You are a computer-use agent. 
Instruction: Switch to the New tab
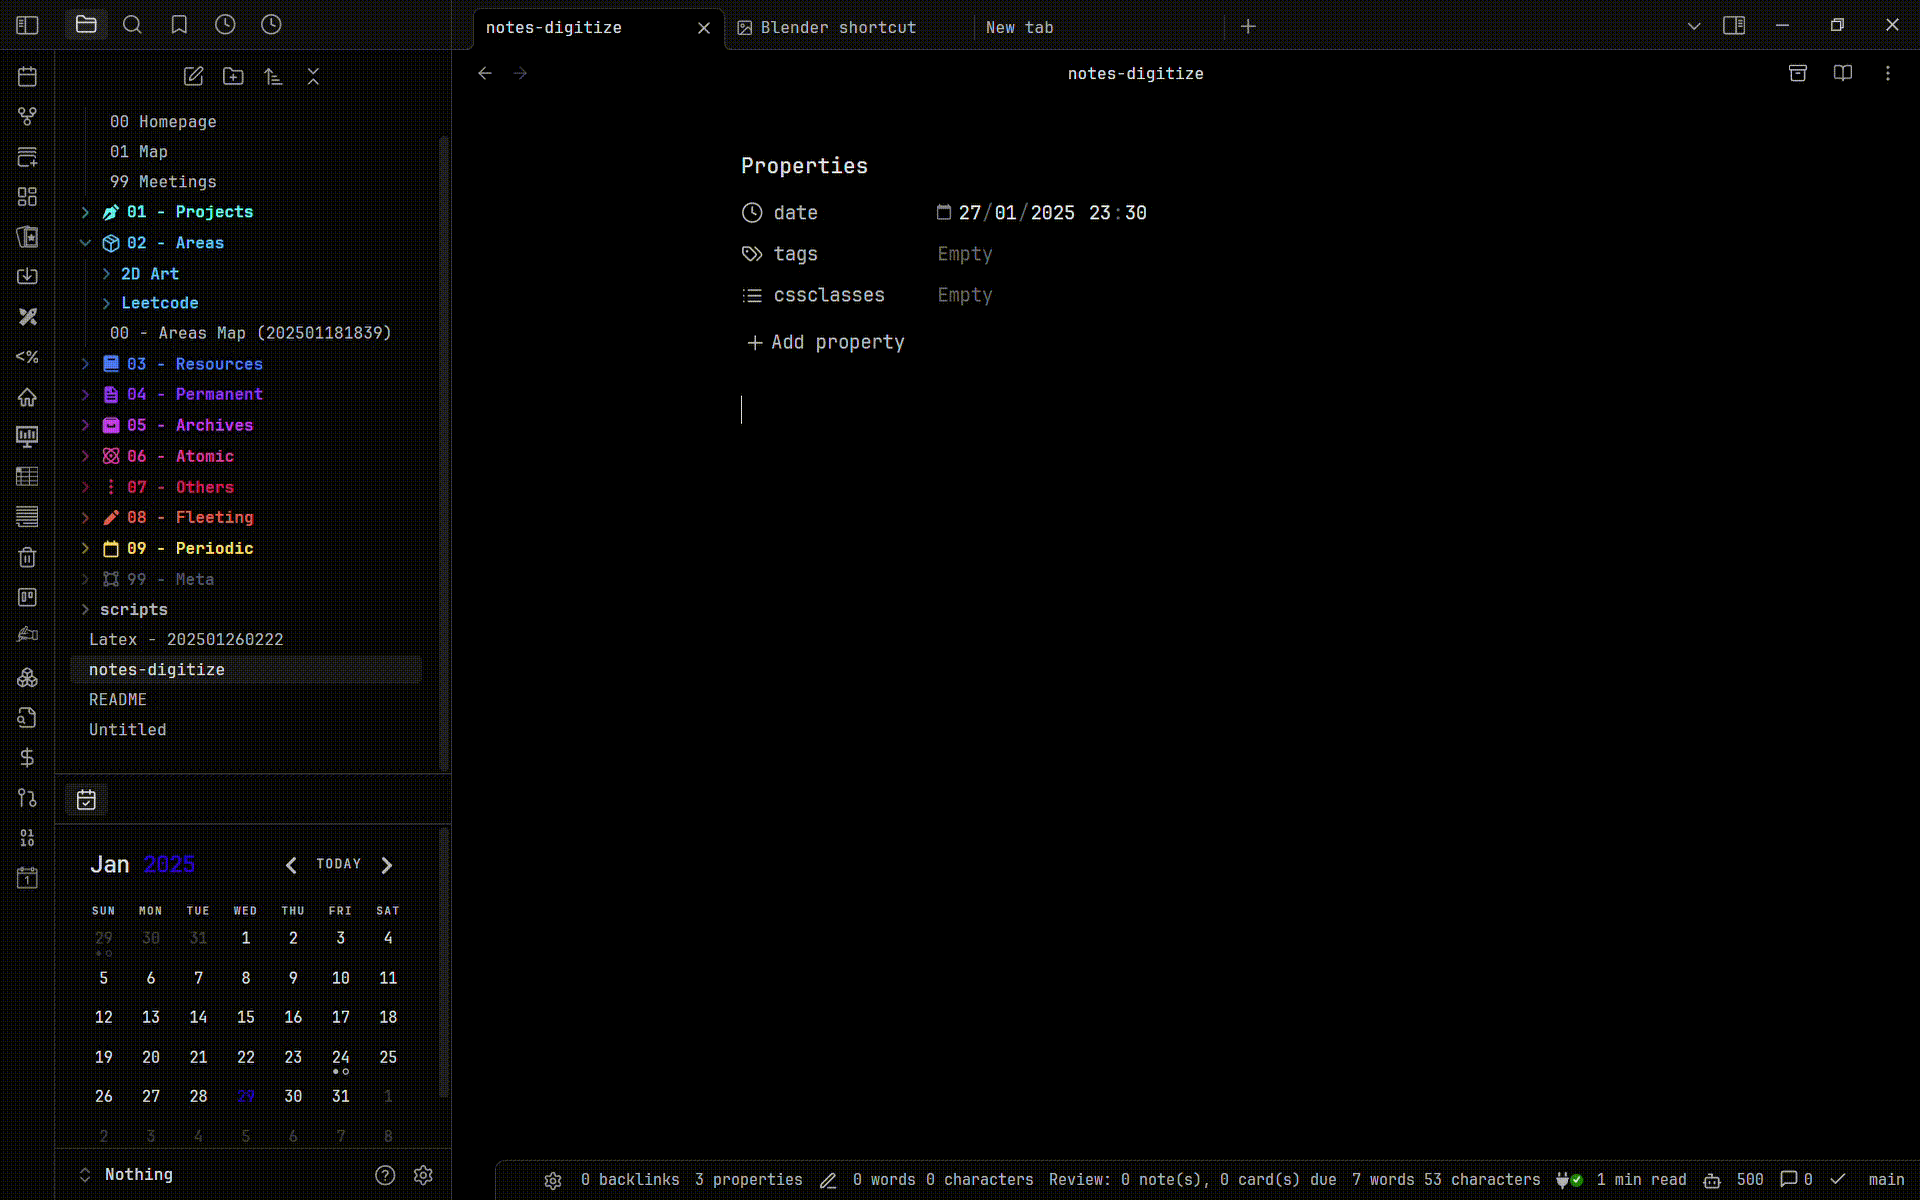point(1019,28)
